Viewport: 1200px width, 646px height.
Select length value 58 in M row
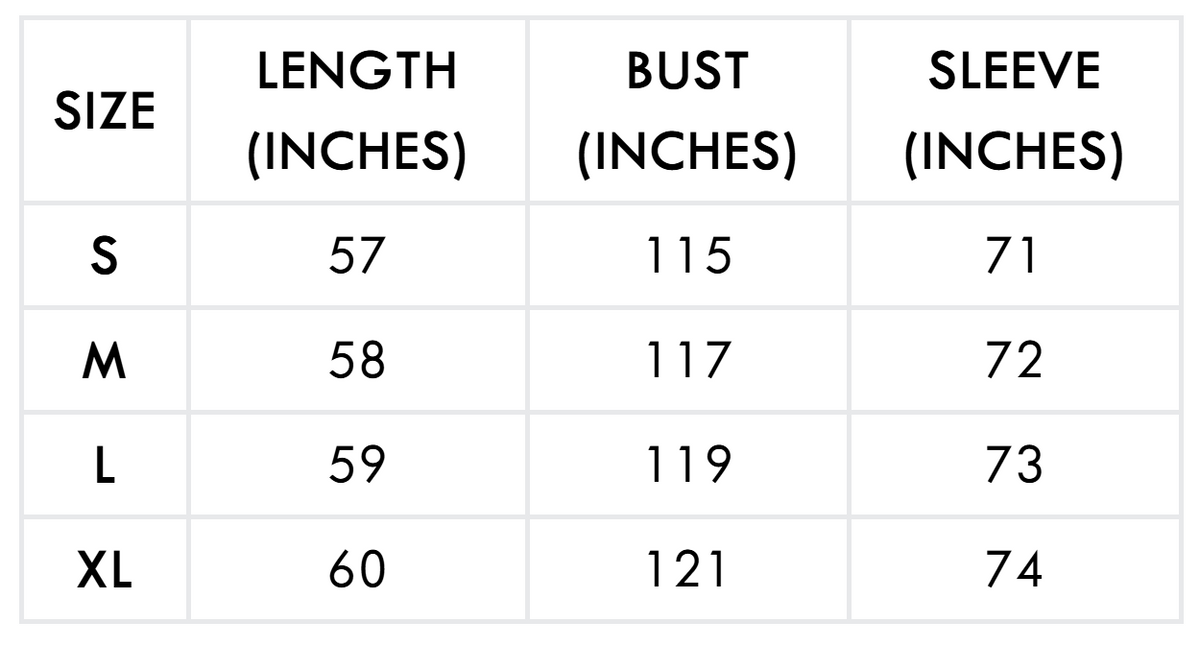click(357, 360)
